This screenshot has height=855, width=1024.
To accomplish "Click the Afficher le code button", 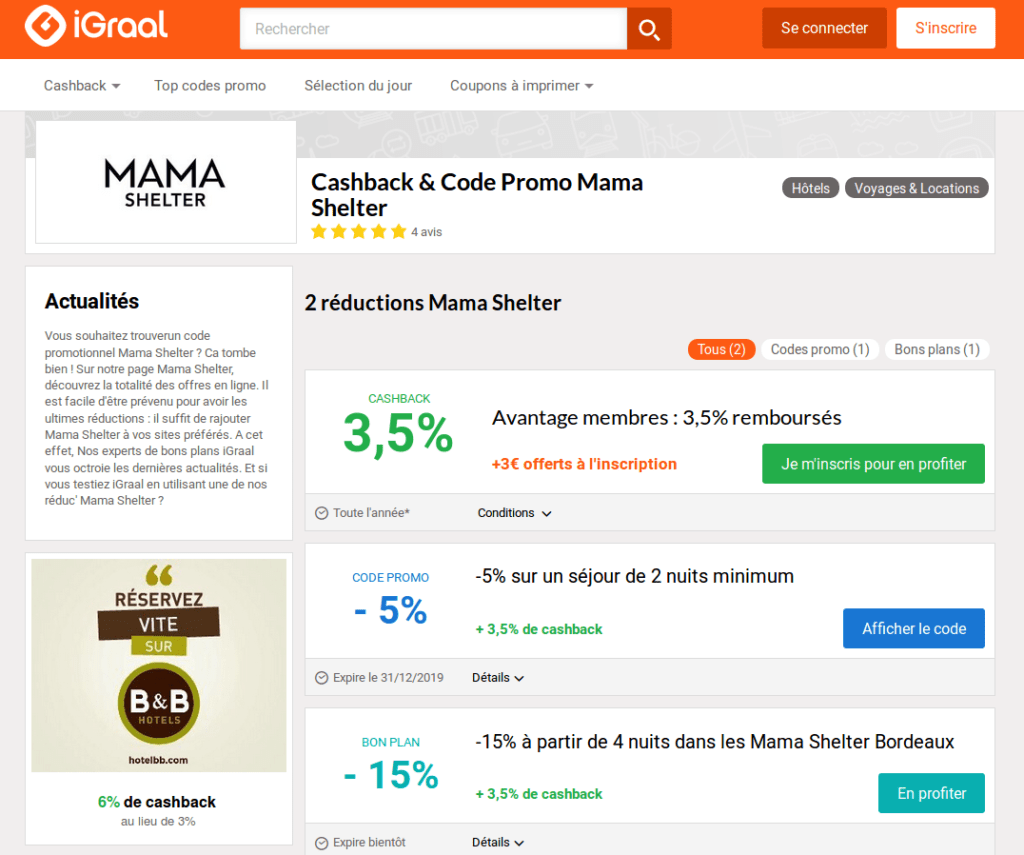I will click(x=913, y=629).
